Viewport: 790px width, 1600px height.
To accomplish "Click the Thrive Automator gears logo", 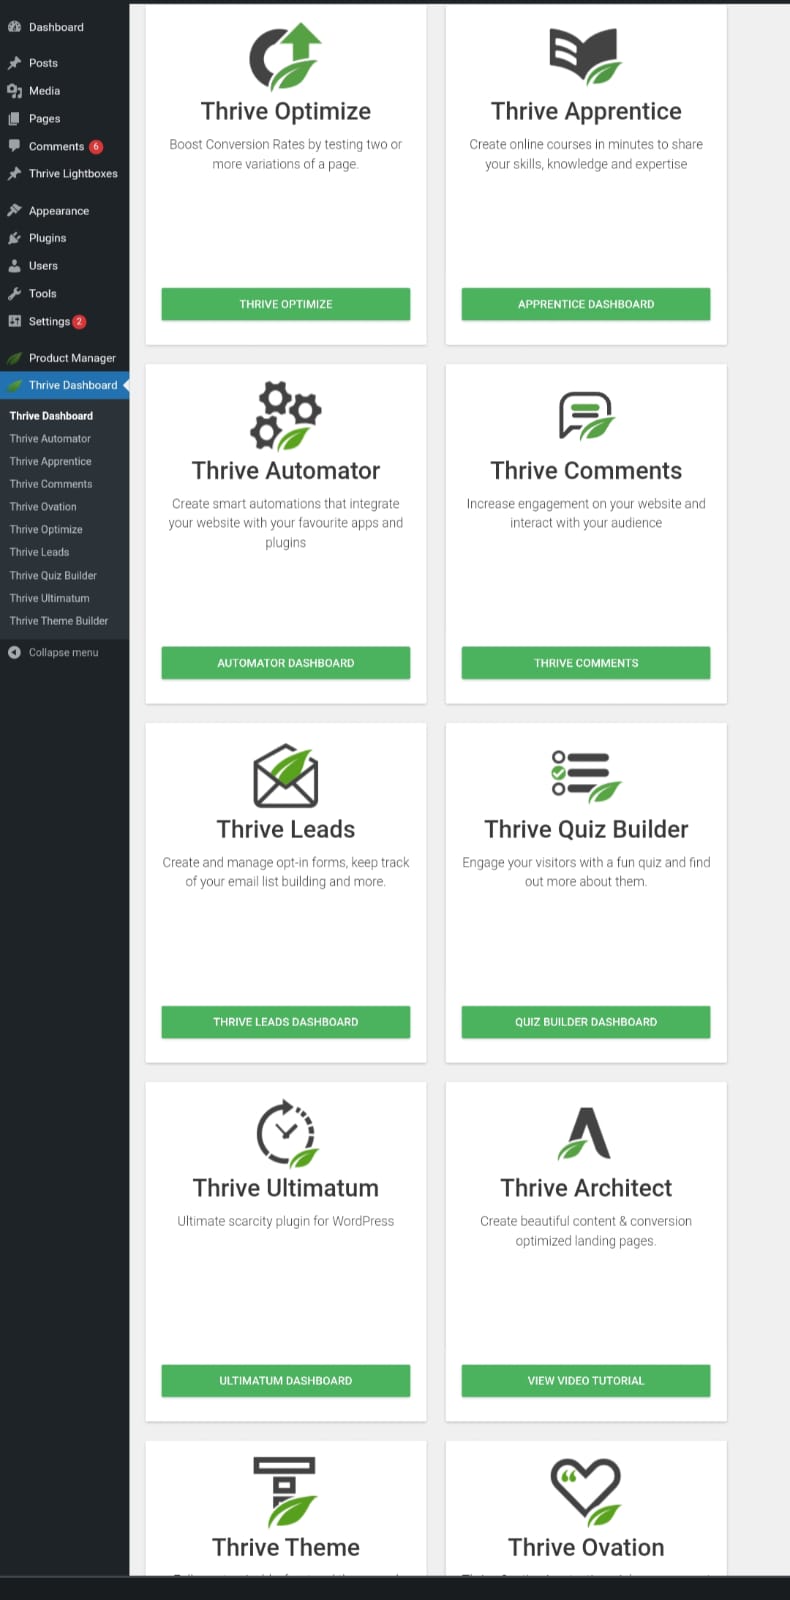I will click(x=285, y=416).
